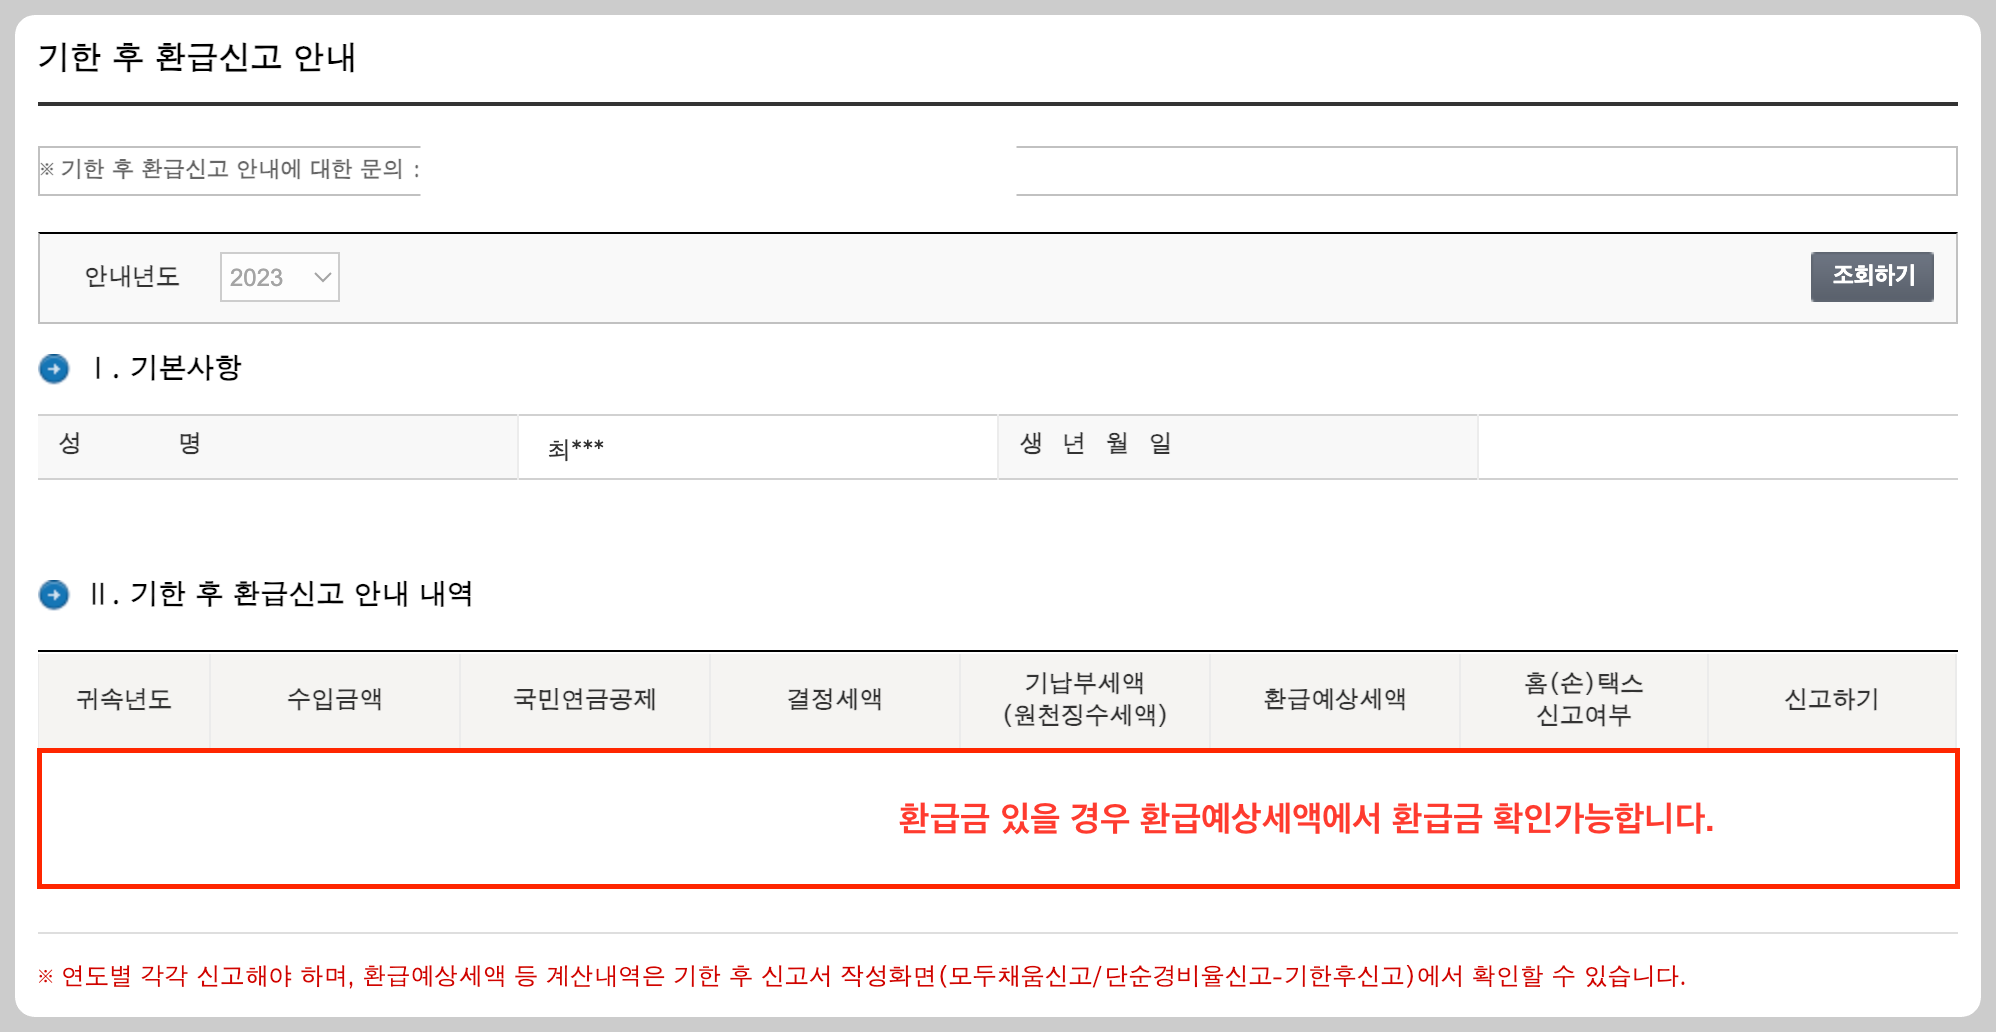Click the name field showing 최***
The width and height of the screenshot is (1996, 1032).
tap(758, 445)
